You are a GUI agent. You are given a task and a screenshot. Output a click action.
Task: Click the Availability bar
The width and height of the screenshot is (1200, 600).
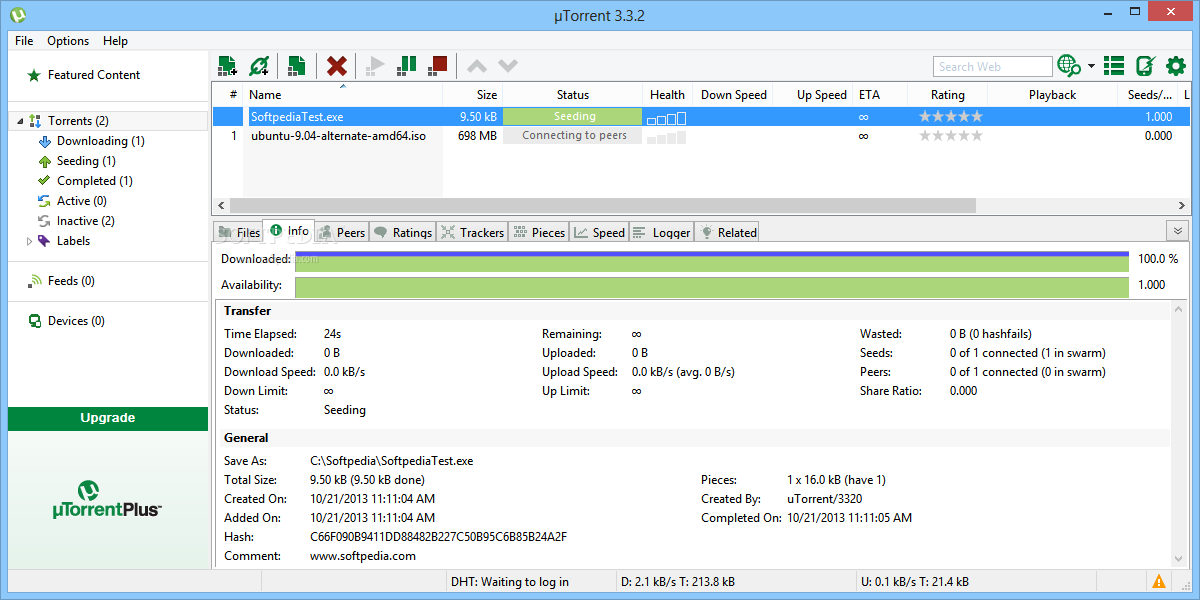coord(712,287)
